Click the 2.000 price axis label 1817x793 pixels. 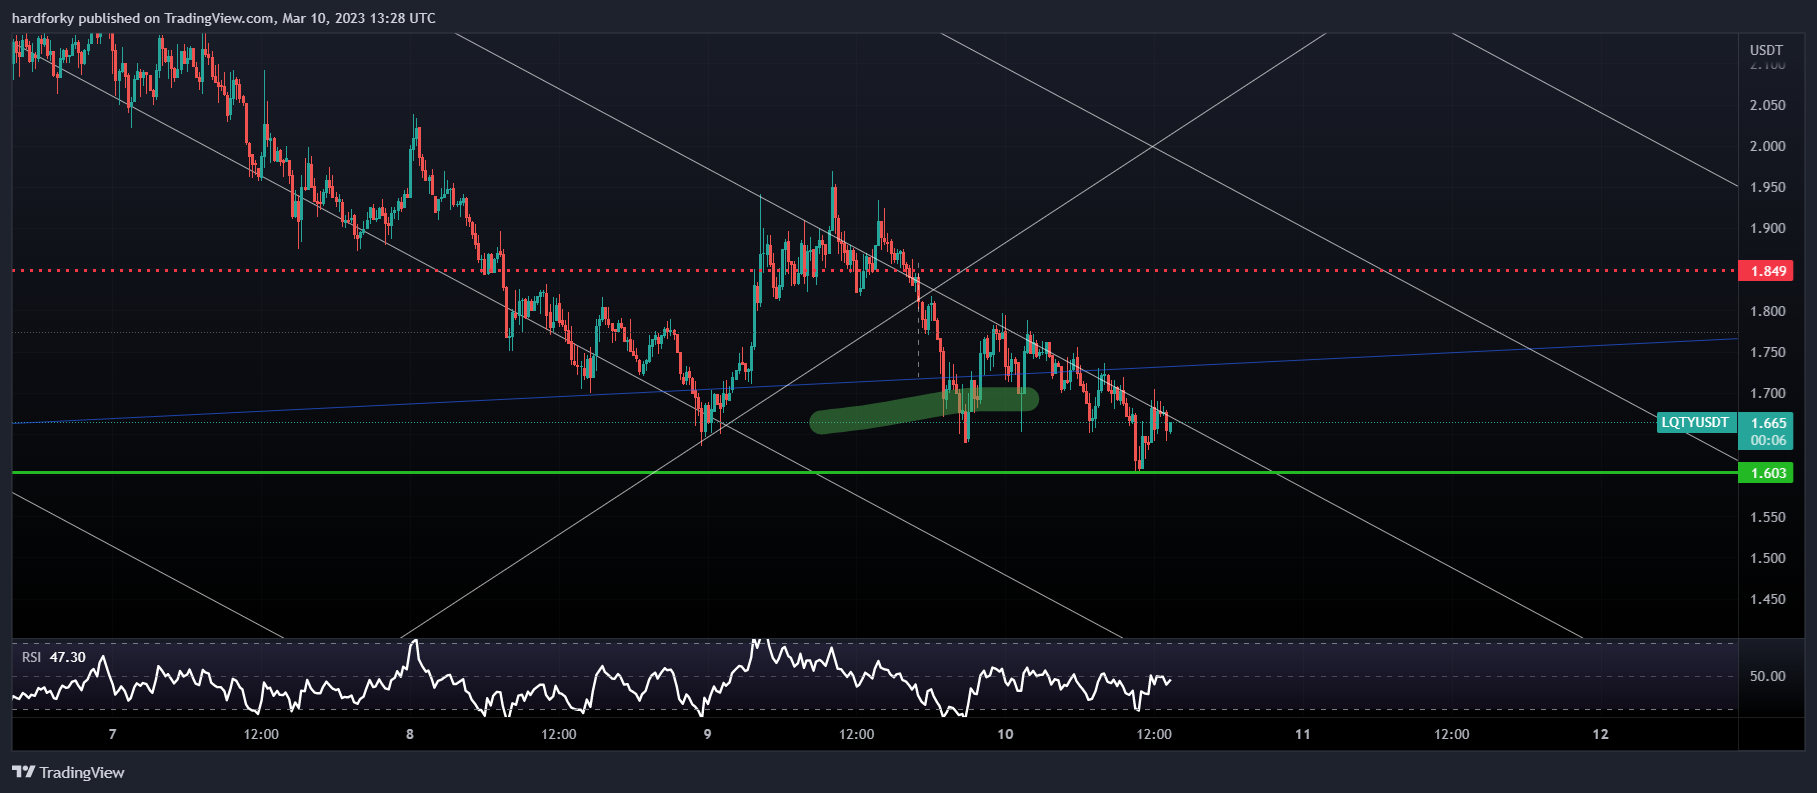click(1767, 146)
